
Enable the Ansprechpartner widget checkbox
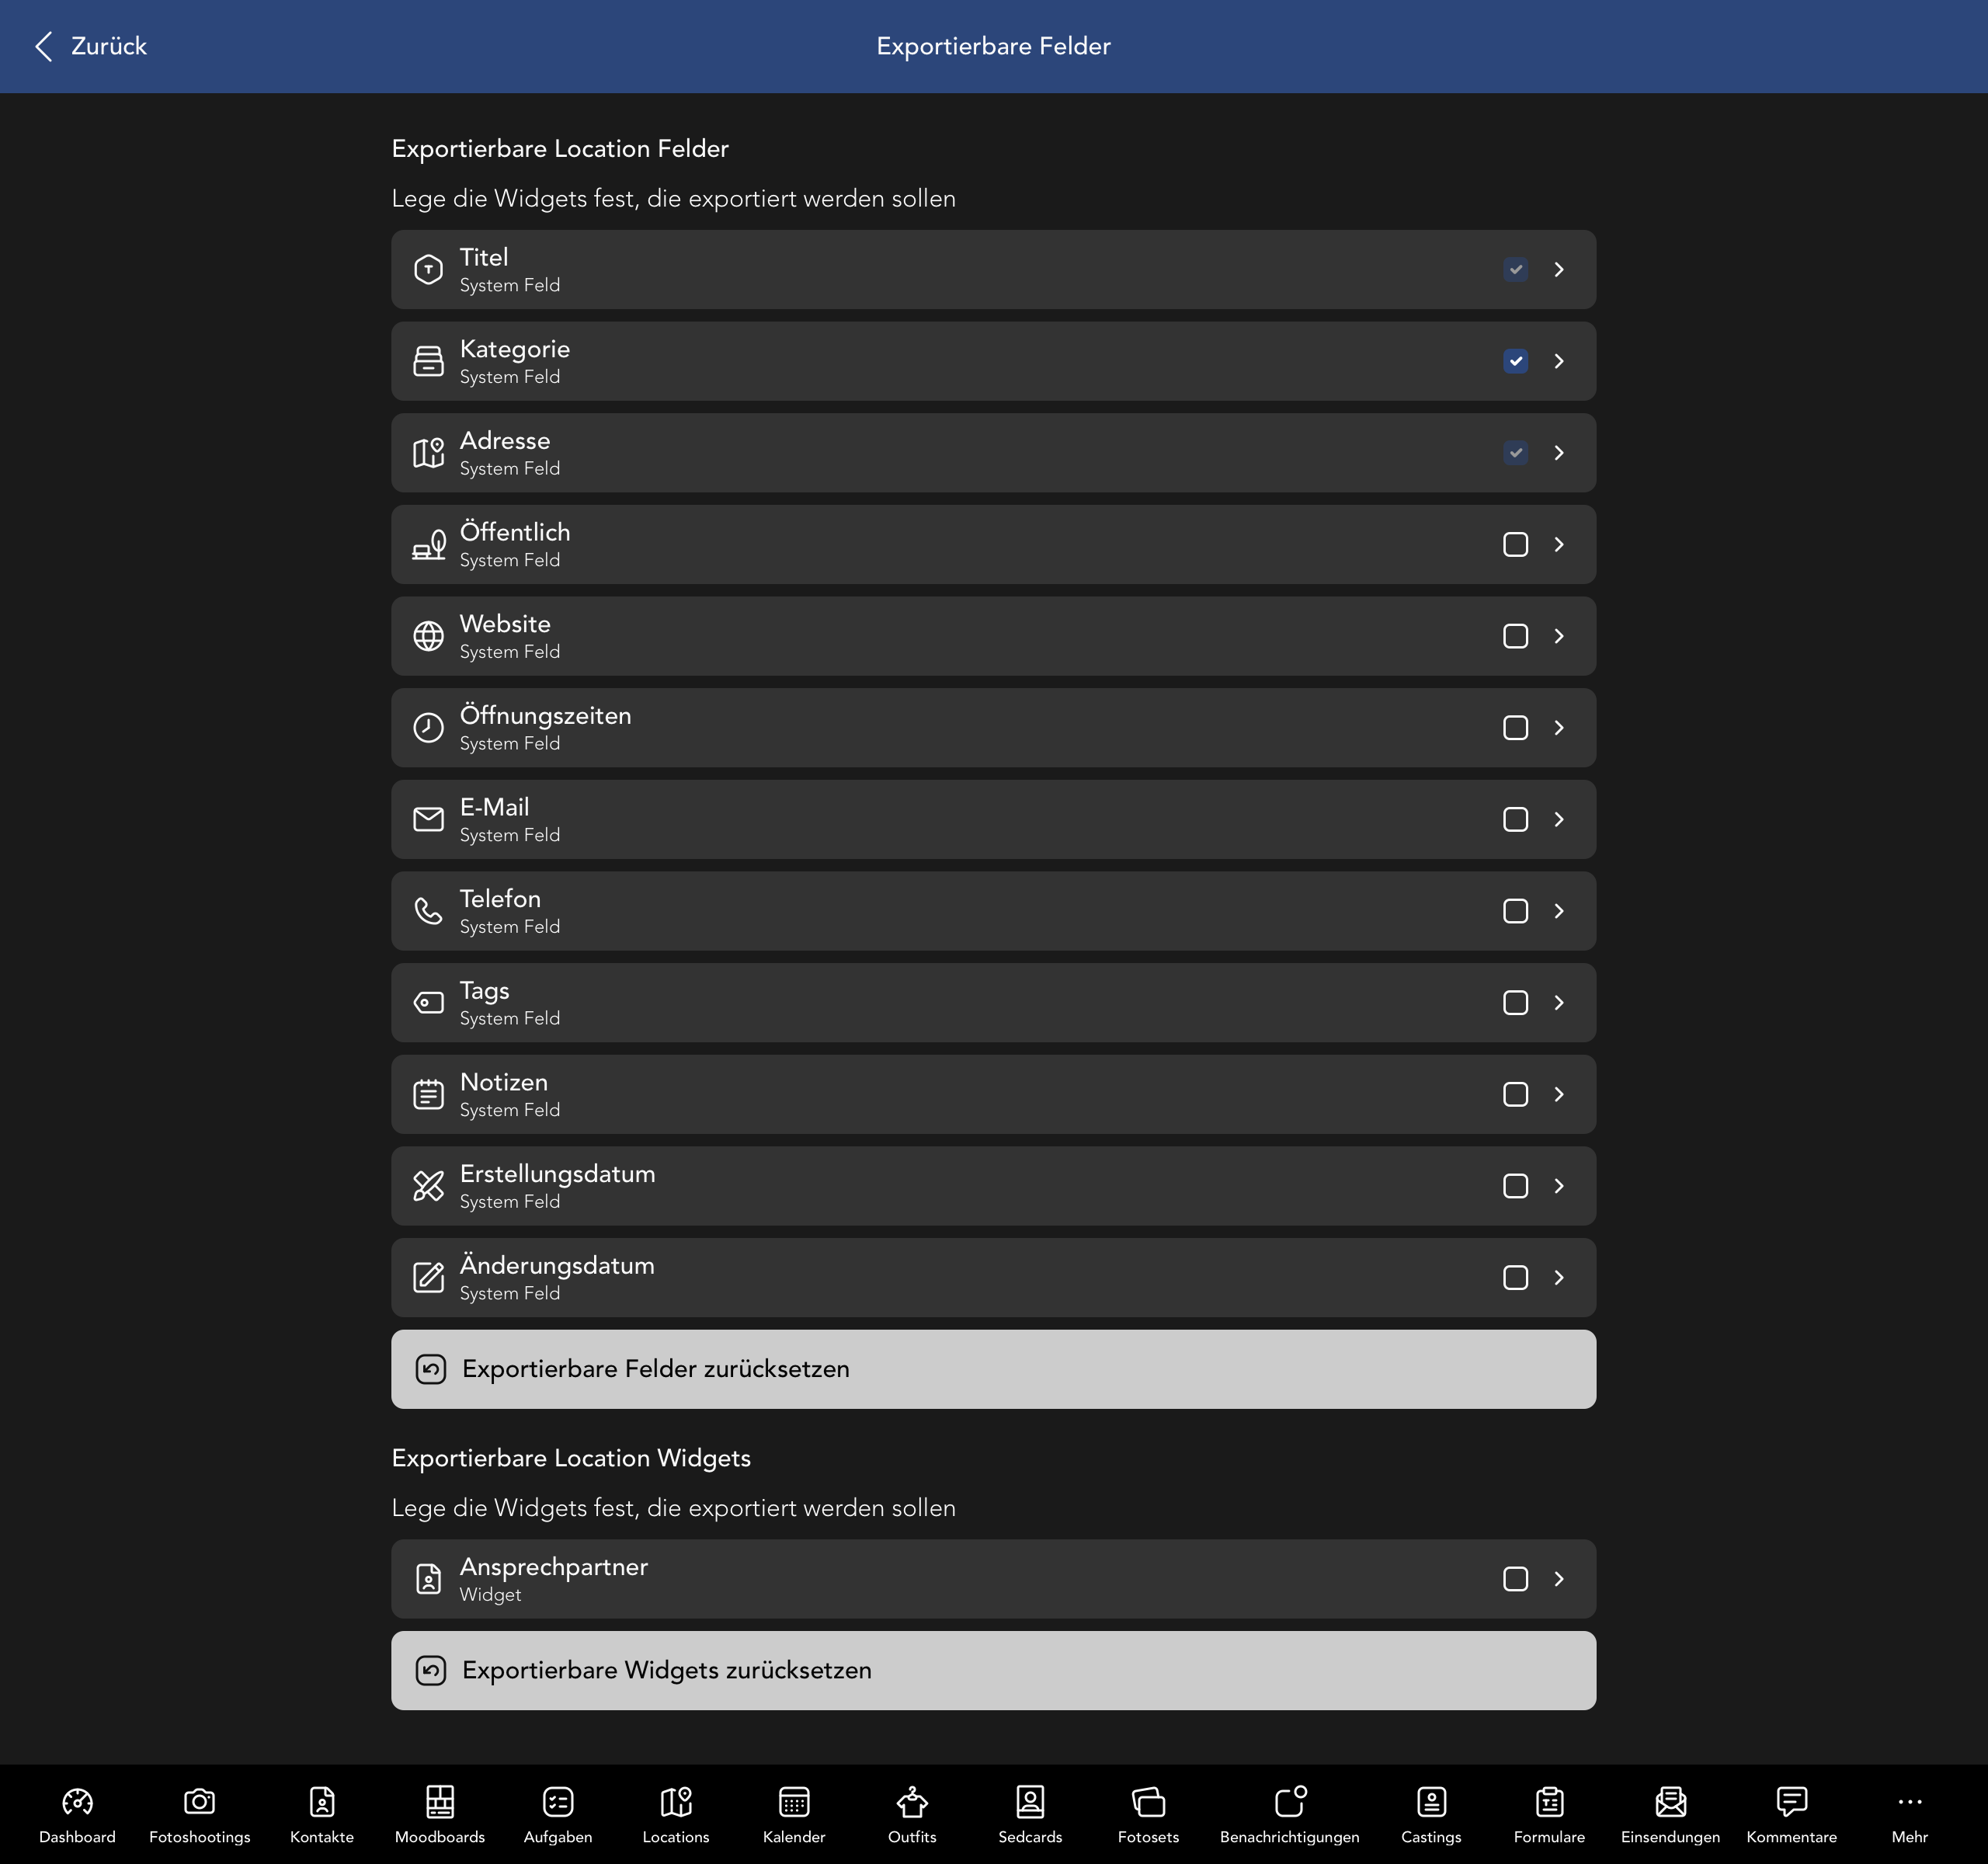point(1515,1579)
